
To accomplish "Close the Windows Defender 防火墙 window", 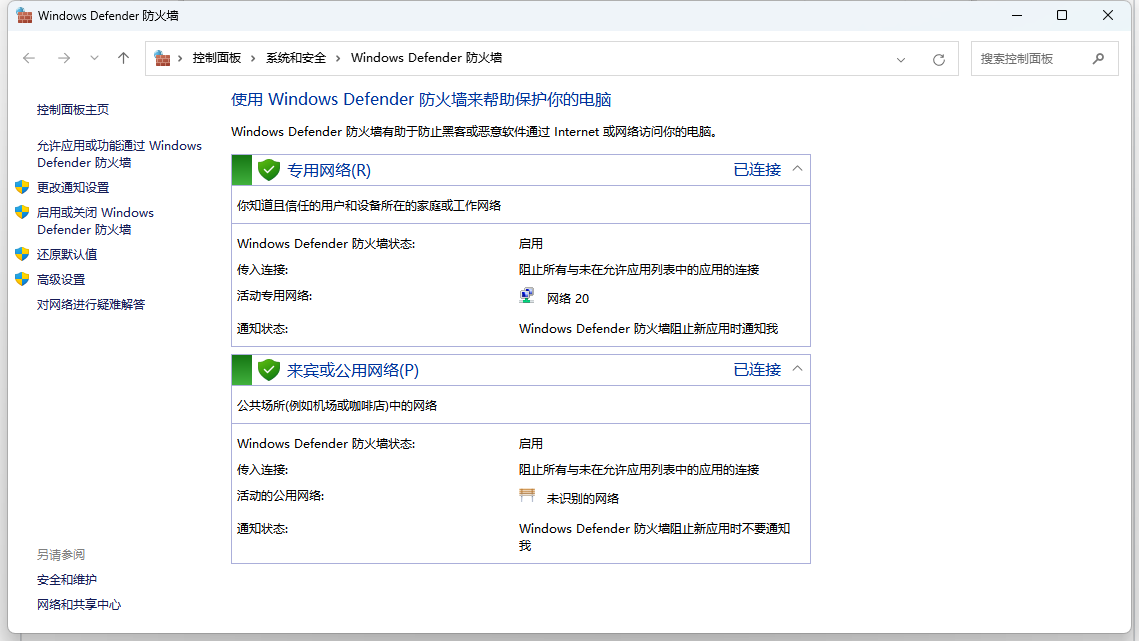I will coord(1108,15).
